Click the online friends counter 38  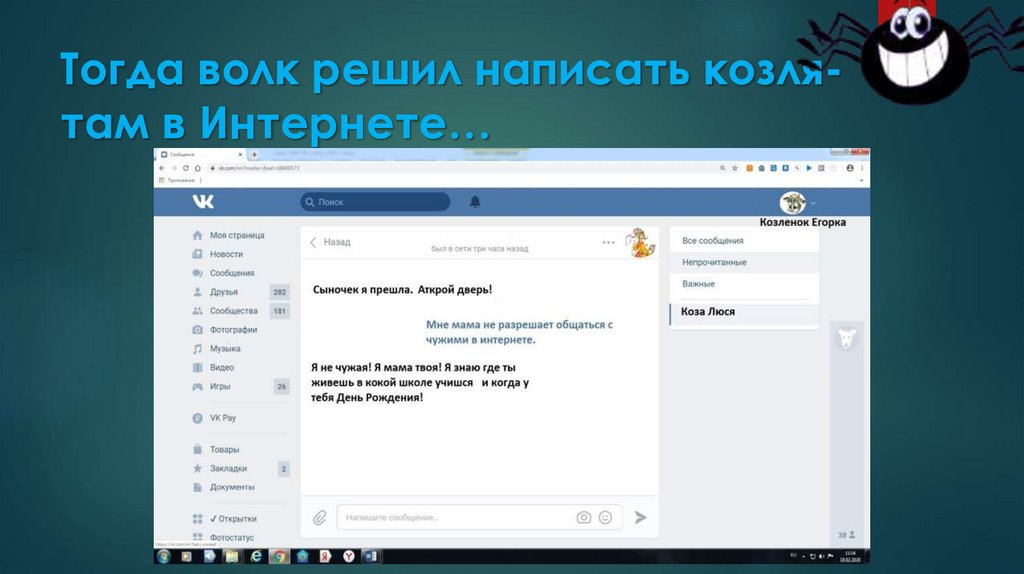846,535
